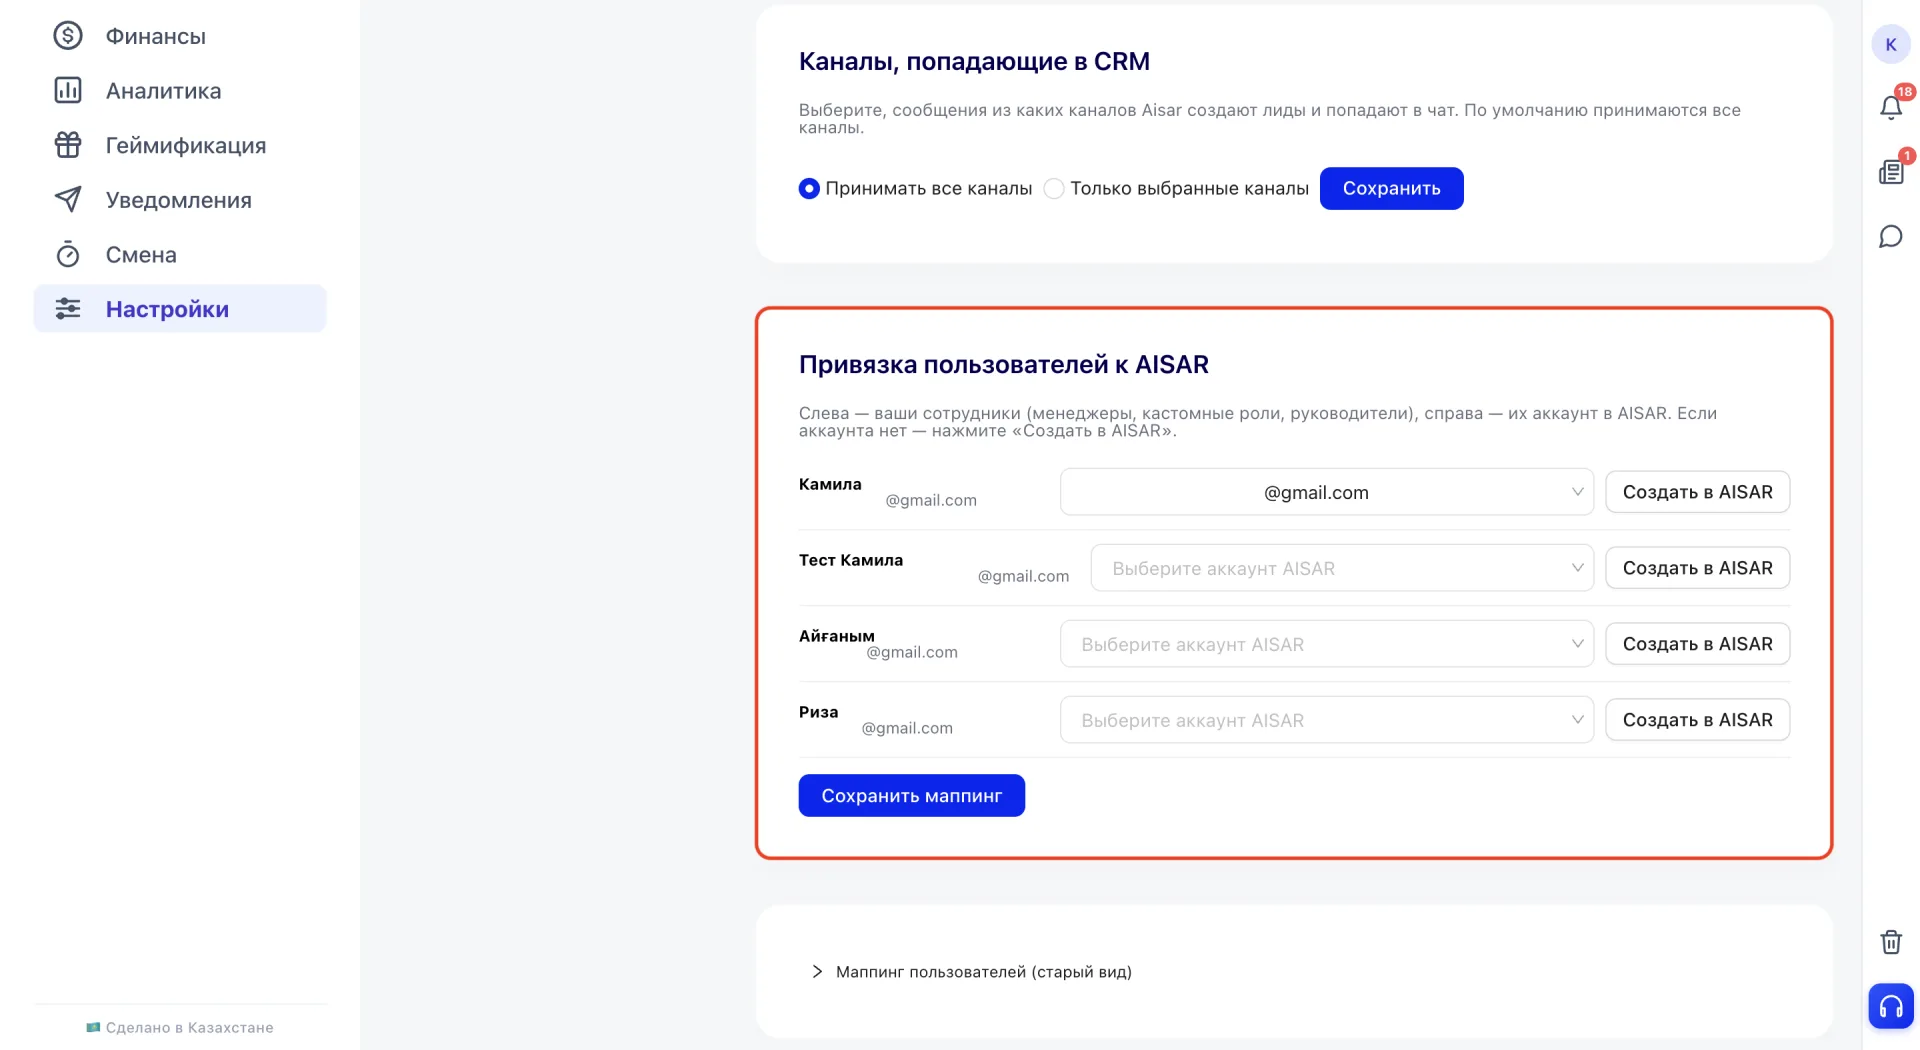Click 'Создать в AISAR' for Тест Камила

pos(1697,568)
